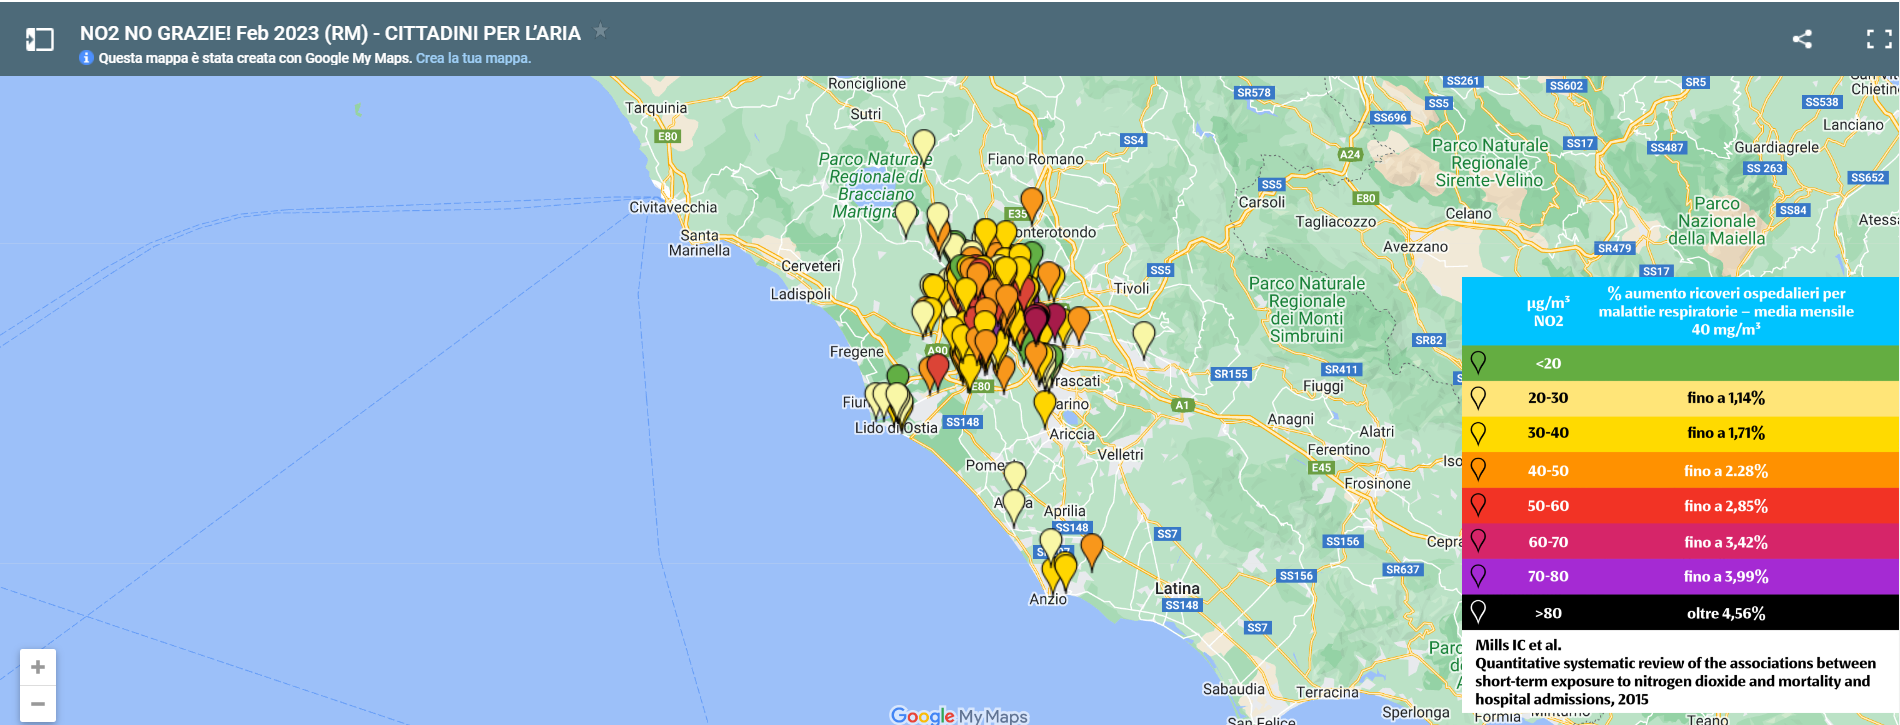This screenshot has height=725, width=1900.
Task: Star this map as favorite
Action: tap(601, 30)
